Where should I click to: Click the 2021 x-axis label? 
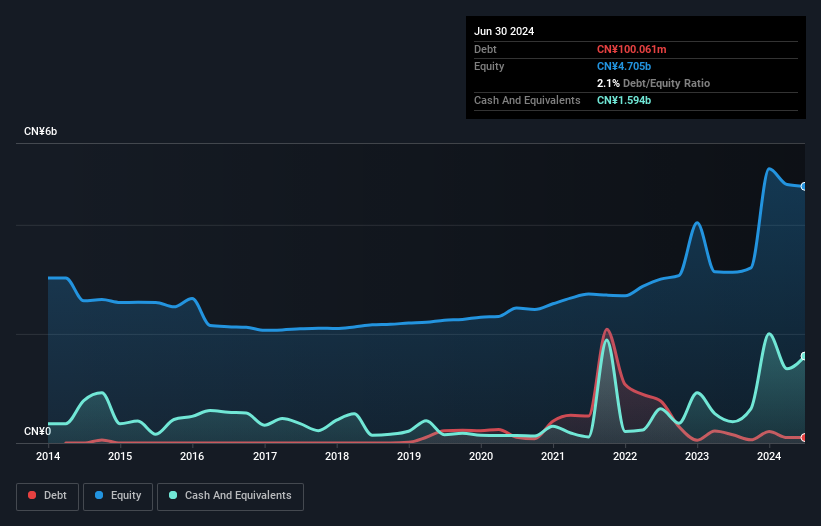553,456
